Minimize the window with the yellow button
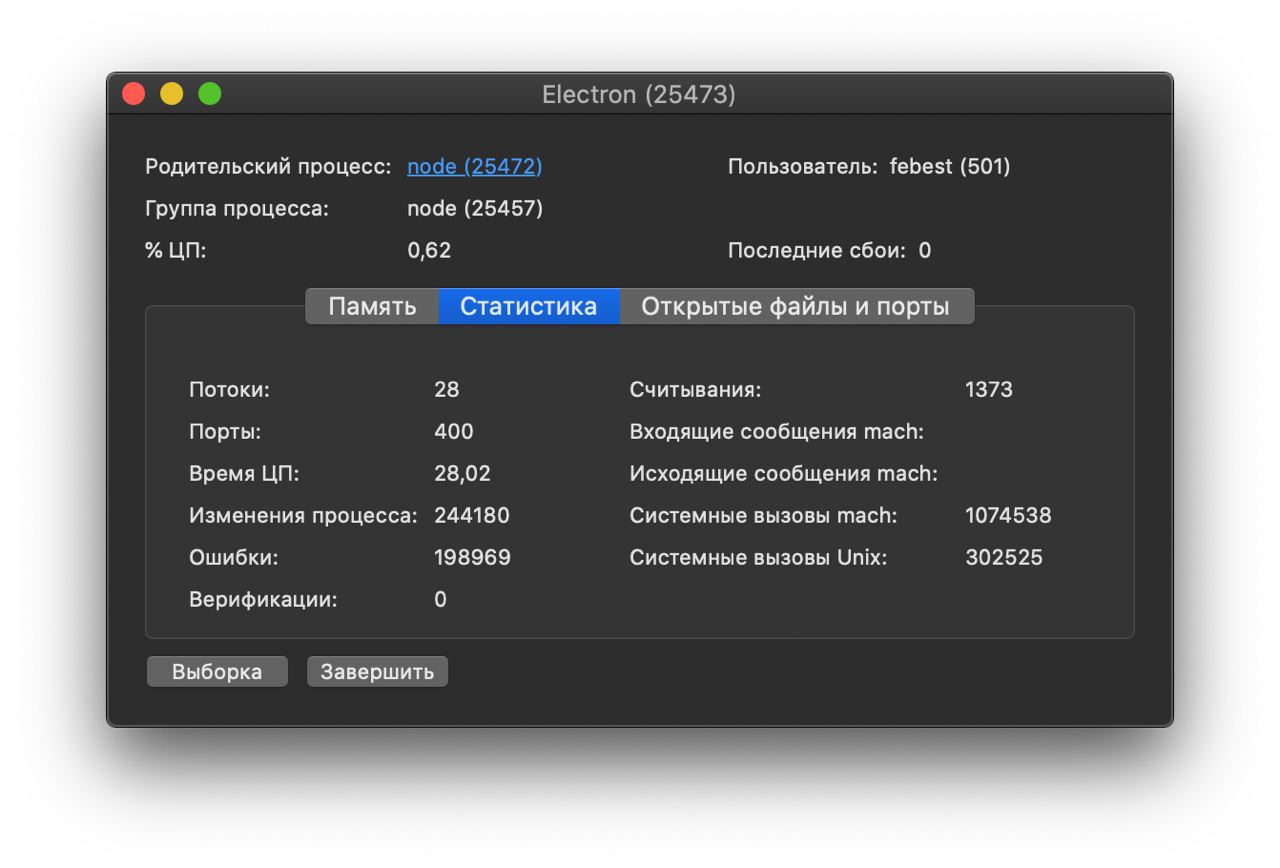This screenshot has width=1280, height=868. pos(172,94)
